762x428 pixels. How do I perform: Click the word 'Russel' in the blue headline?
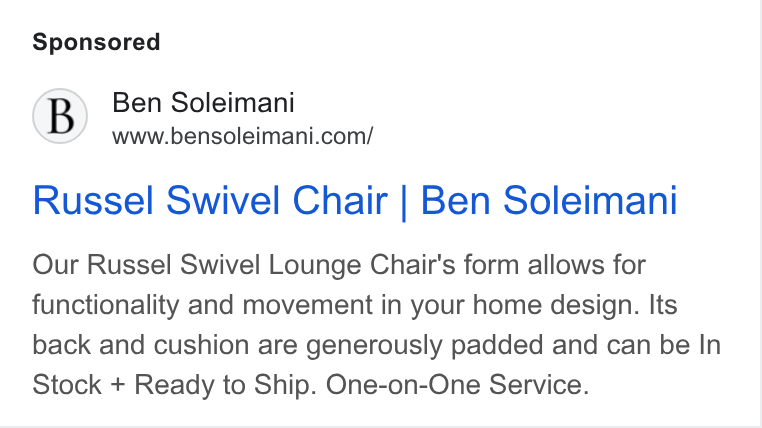click(93, 200)
